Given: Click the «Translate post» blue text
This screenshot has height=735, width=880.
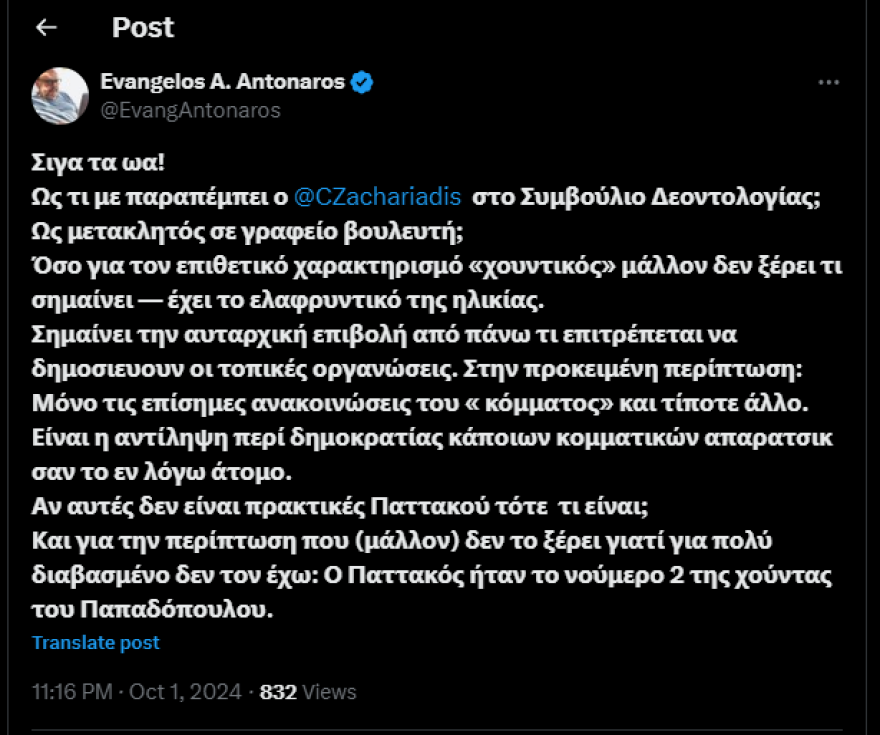Looking at the screenshot, I should tap(97, 642).
